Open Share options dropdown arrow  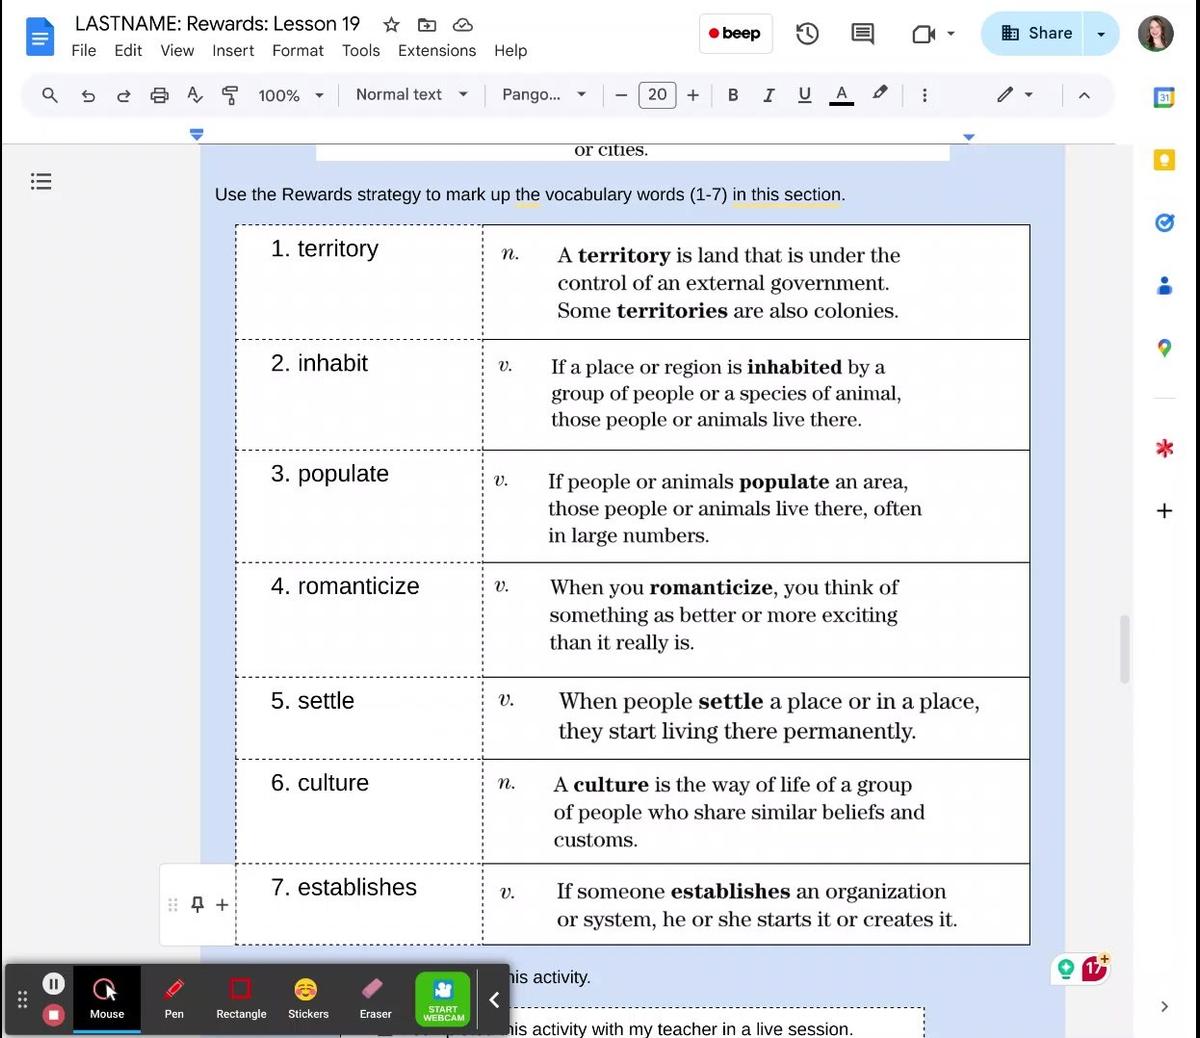(x=1101, y=33)
